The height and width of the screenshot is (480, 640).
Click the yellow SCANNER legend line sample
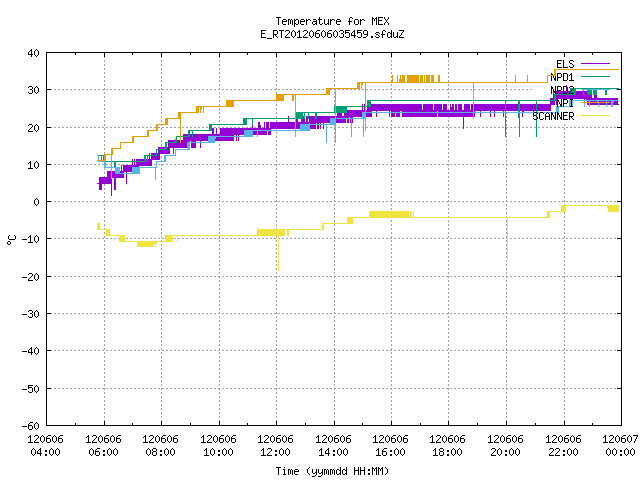click(595, 116)
